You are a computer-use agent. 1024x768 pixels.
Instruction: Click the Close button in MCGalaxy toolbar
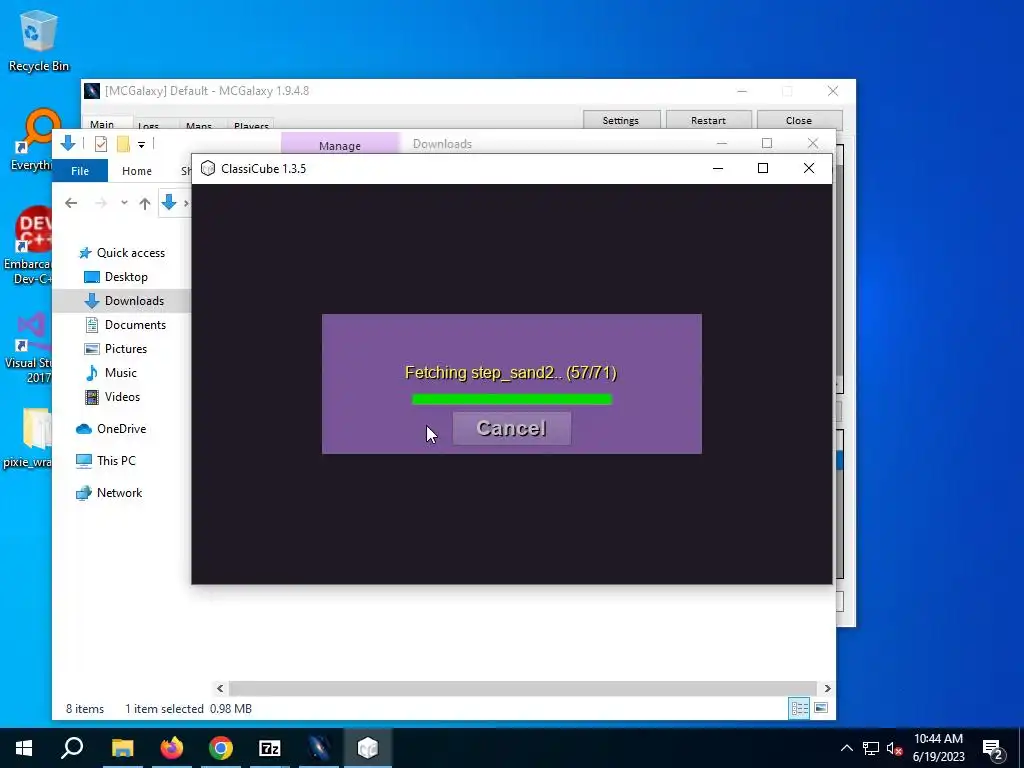pyautogui.click(x=798, y=120)
